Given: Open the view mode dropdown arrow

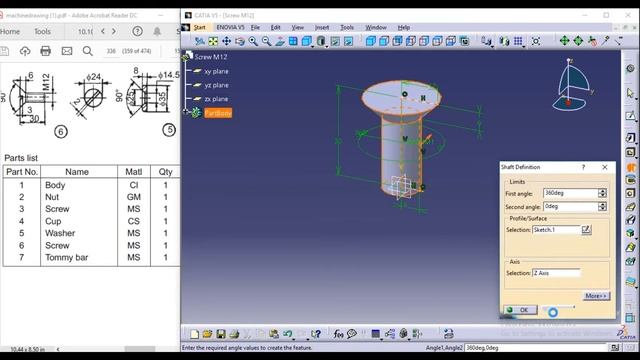Looking at the screenshot, I should click(x=327, y=46).
